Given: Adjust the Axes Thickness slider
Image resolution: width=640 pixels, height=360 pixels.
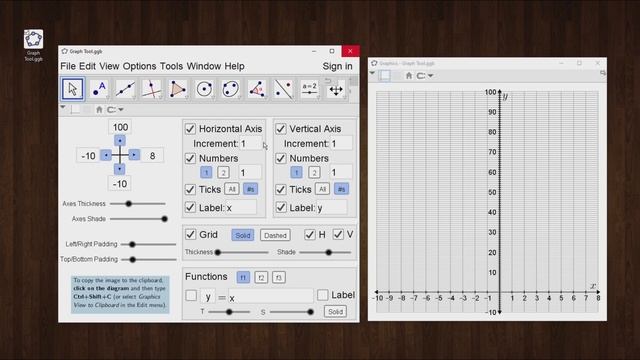Looking at the screenshot, I should (138, 203).
